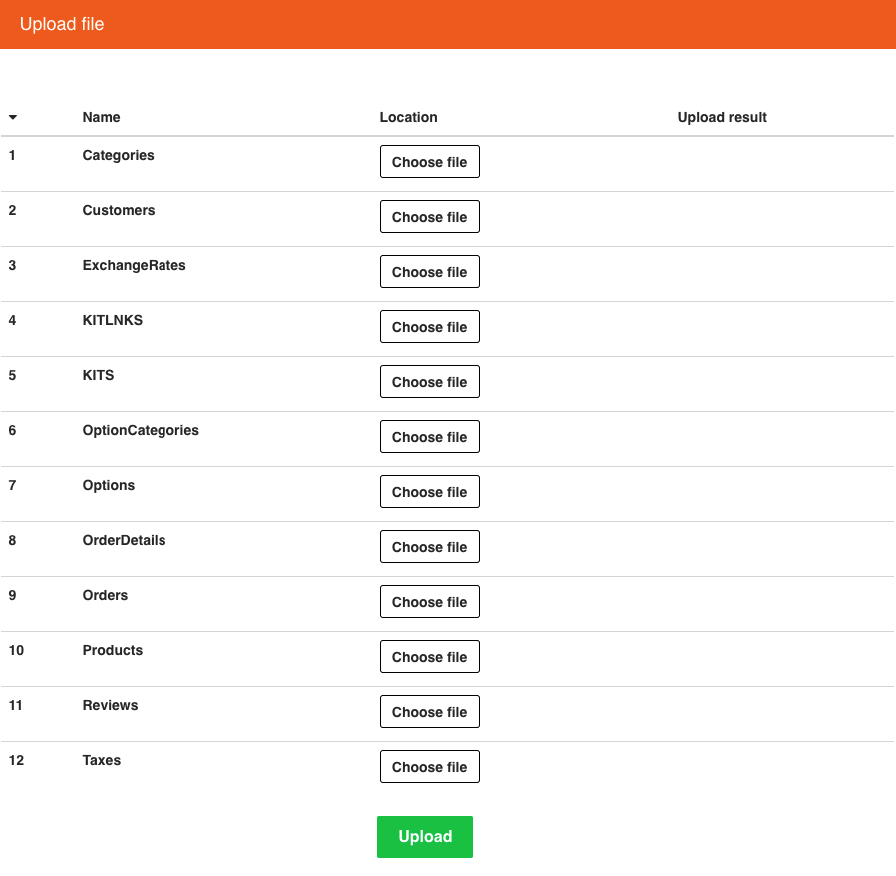Choose file for Customers row
This screenshot has width=896, height=876.
pyautogui.click(x=430, y=217)
